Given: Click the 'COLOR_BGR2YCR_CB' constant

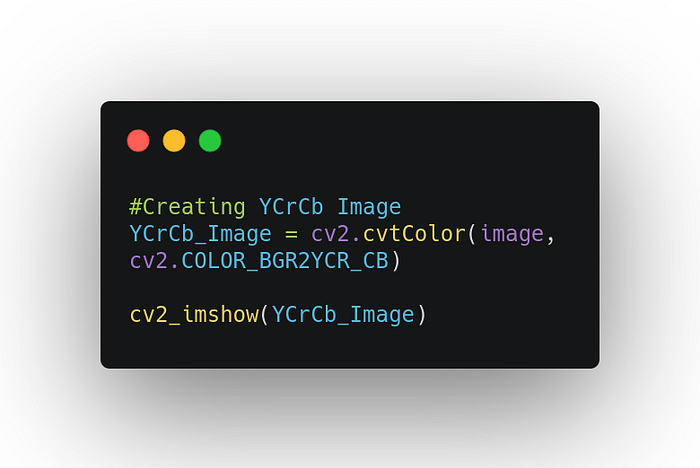Looking at the screenshot, I should [285, 261].
